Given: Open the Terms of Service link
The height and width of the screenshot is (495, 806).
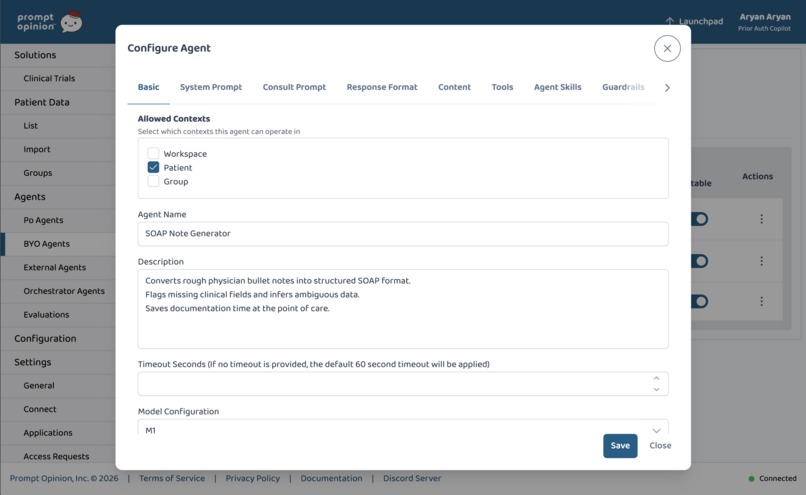Looking at the screenshot, I should pyautogui.click(x=172, y=478).
